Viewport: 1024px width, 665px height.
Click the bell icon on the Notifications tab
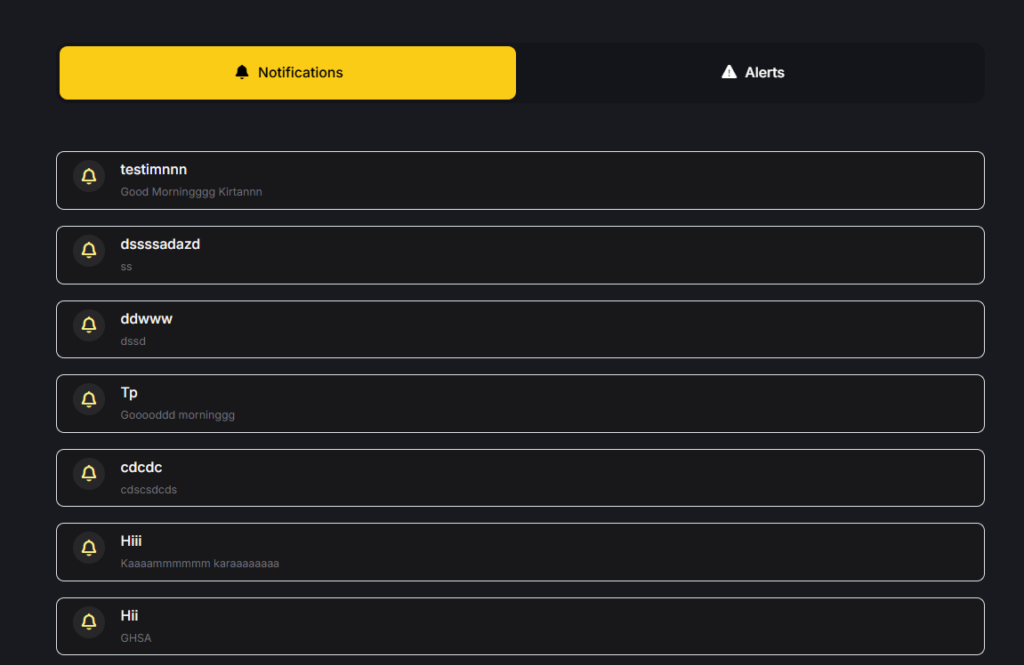(242, 72)
